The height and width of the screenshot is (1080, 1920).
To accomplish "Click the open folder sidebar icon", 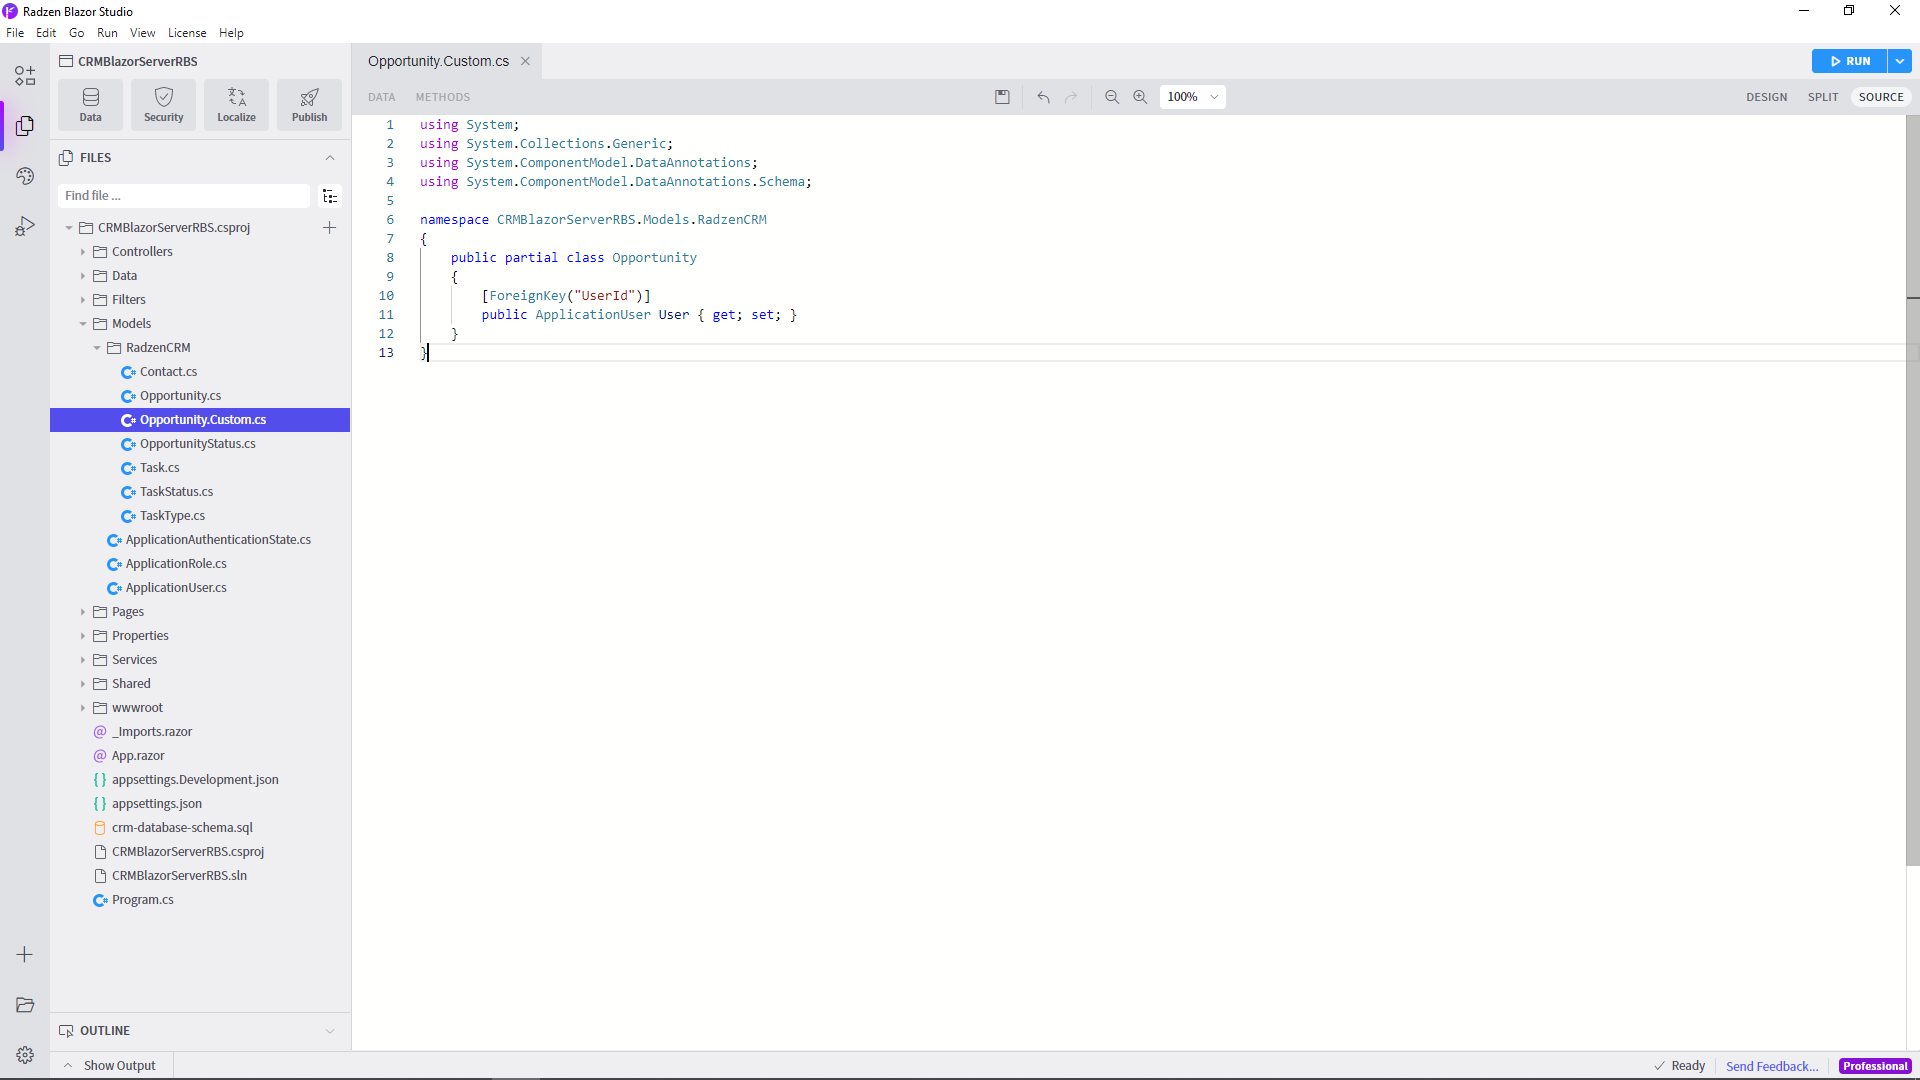I will [x=25, y=1005].
